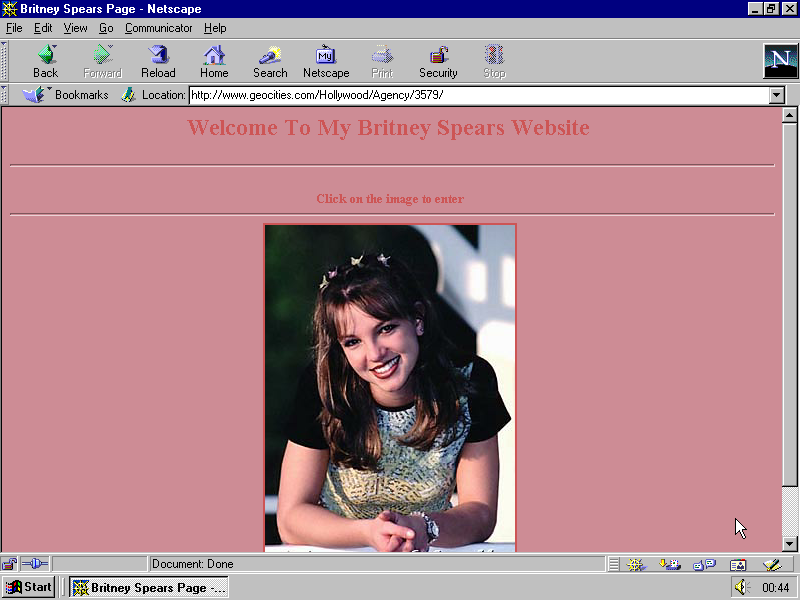
Task: Print the current page
Action: (x=382, y=61)
